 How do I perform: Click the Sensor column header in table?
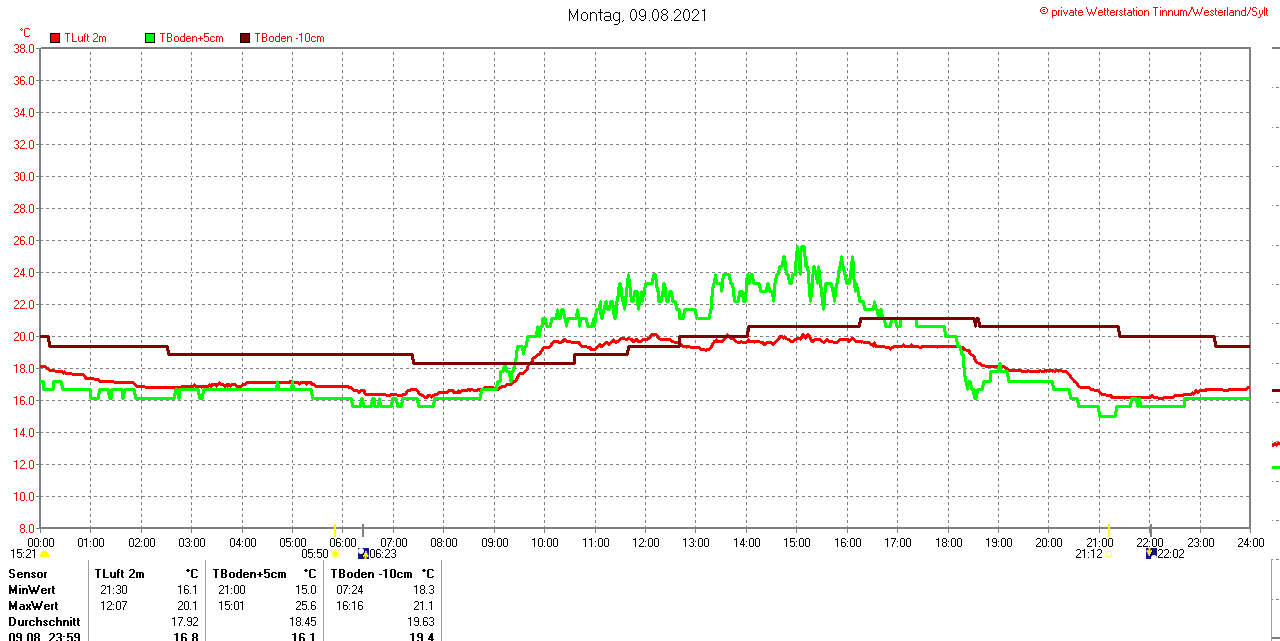click(28, 574)
